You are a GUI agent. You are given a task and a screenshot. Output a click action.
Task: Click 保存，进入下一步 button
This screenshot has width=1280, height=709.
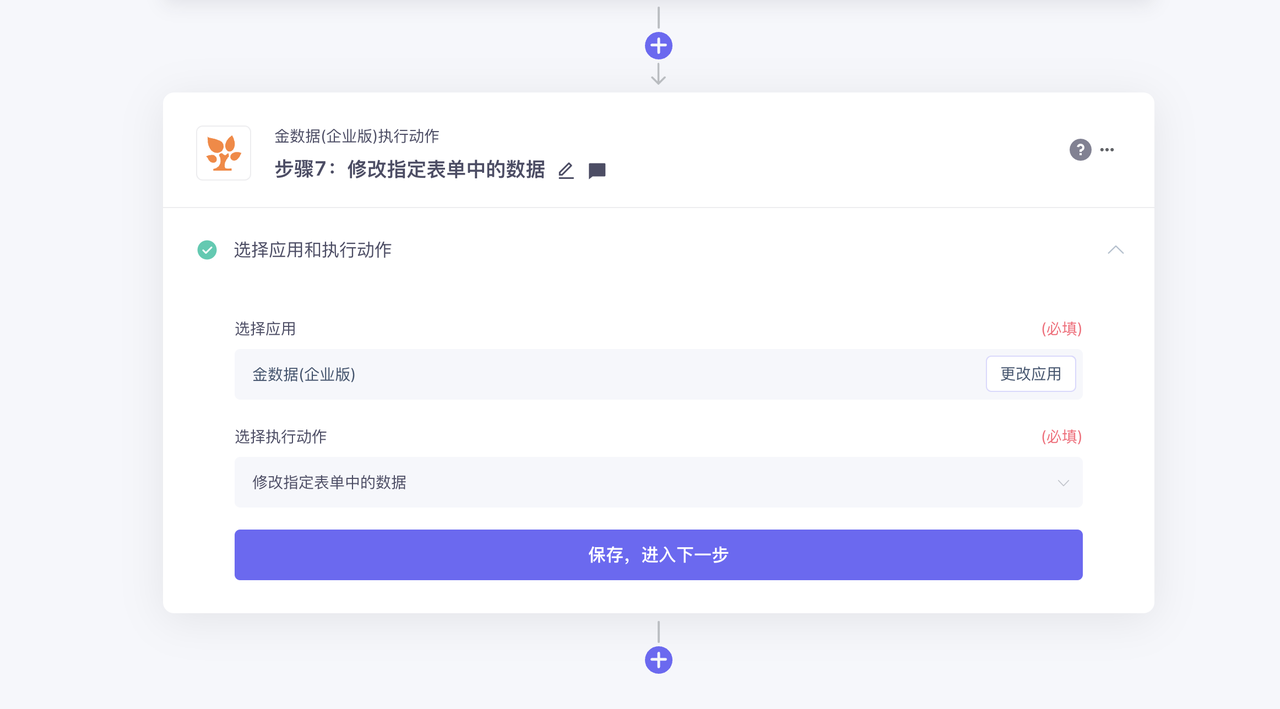(x=658, y=555)
